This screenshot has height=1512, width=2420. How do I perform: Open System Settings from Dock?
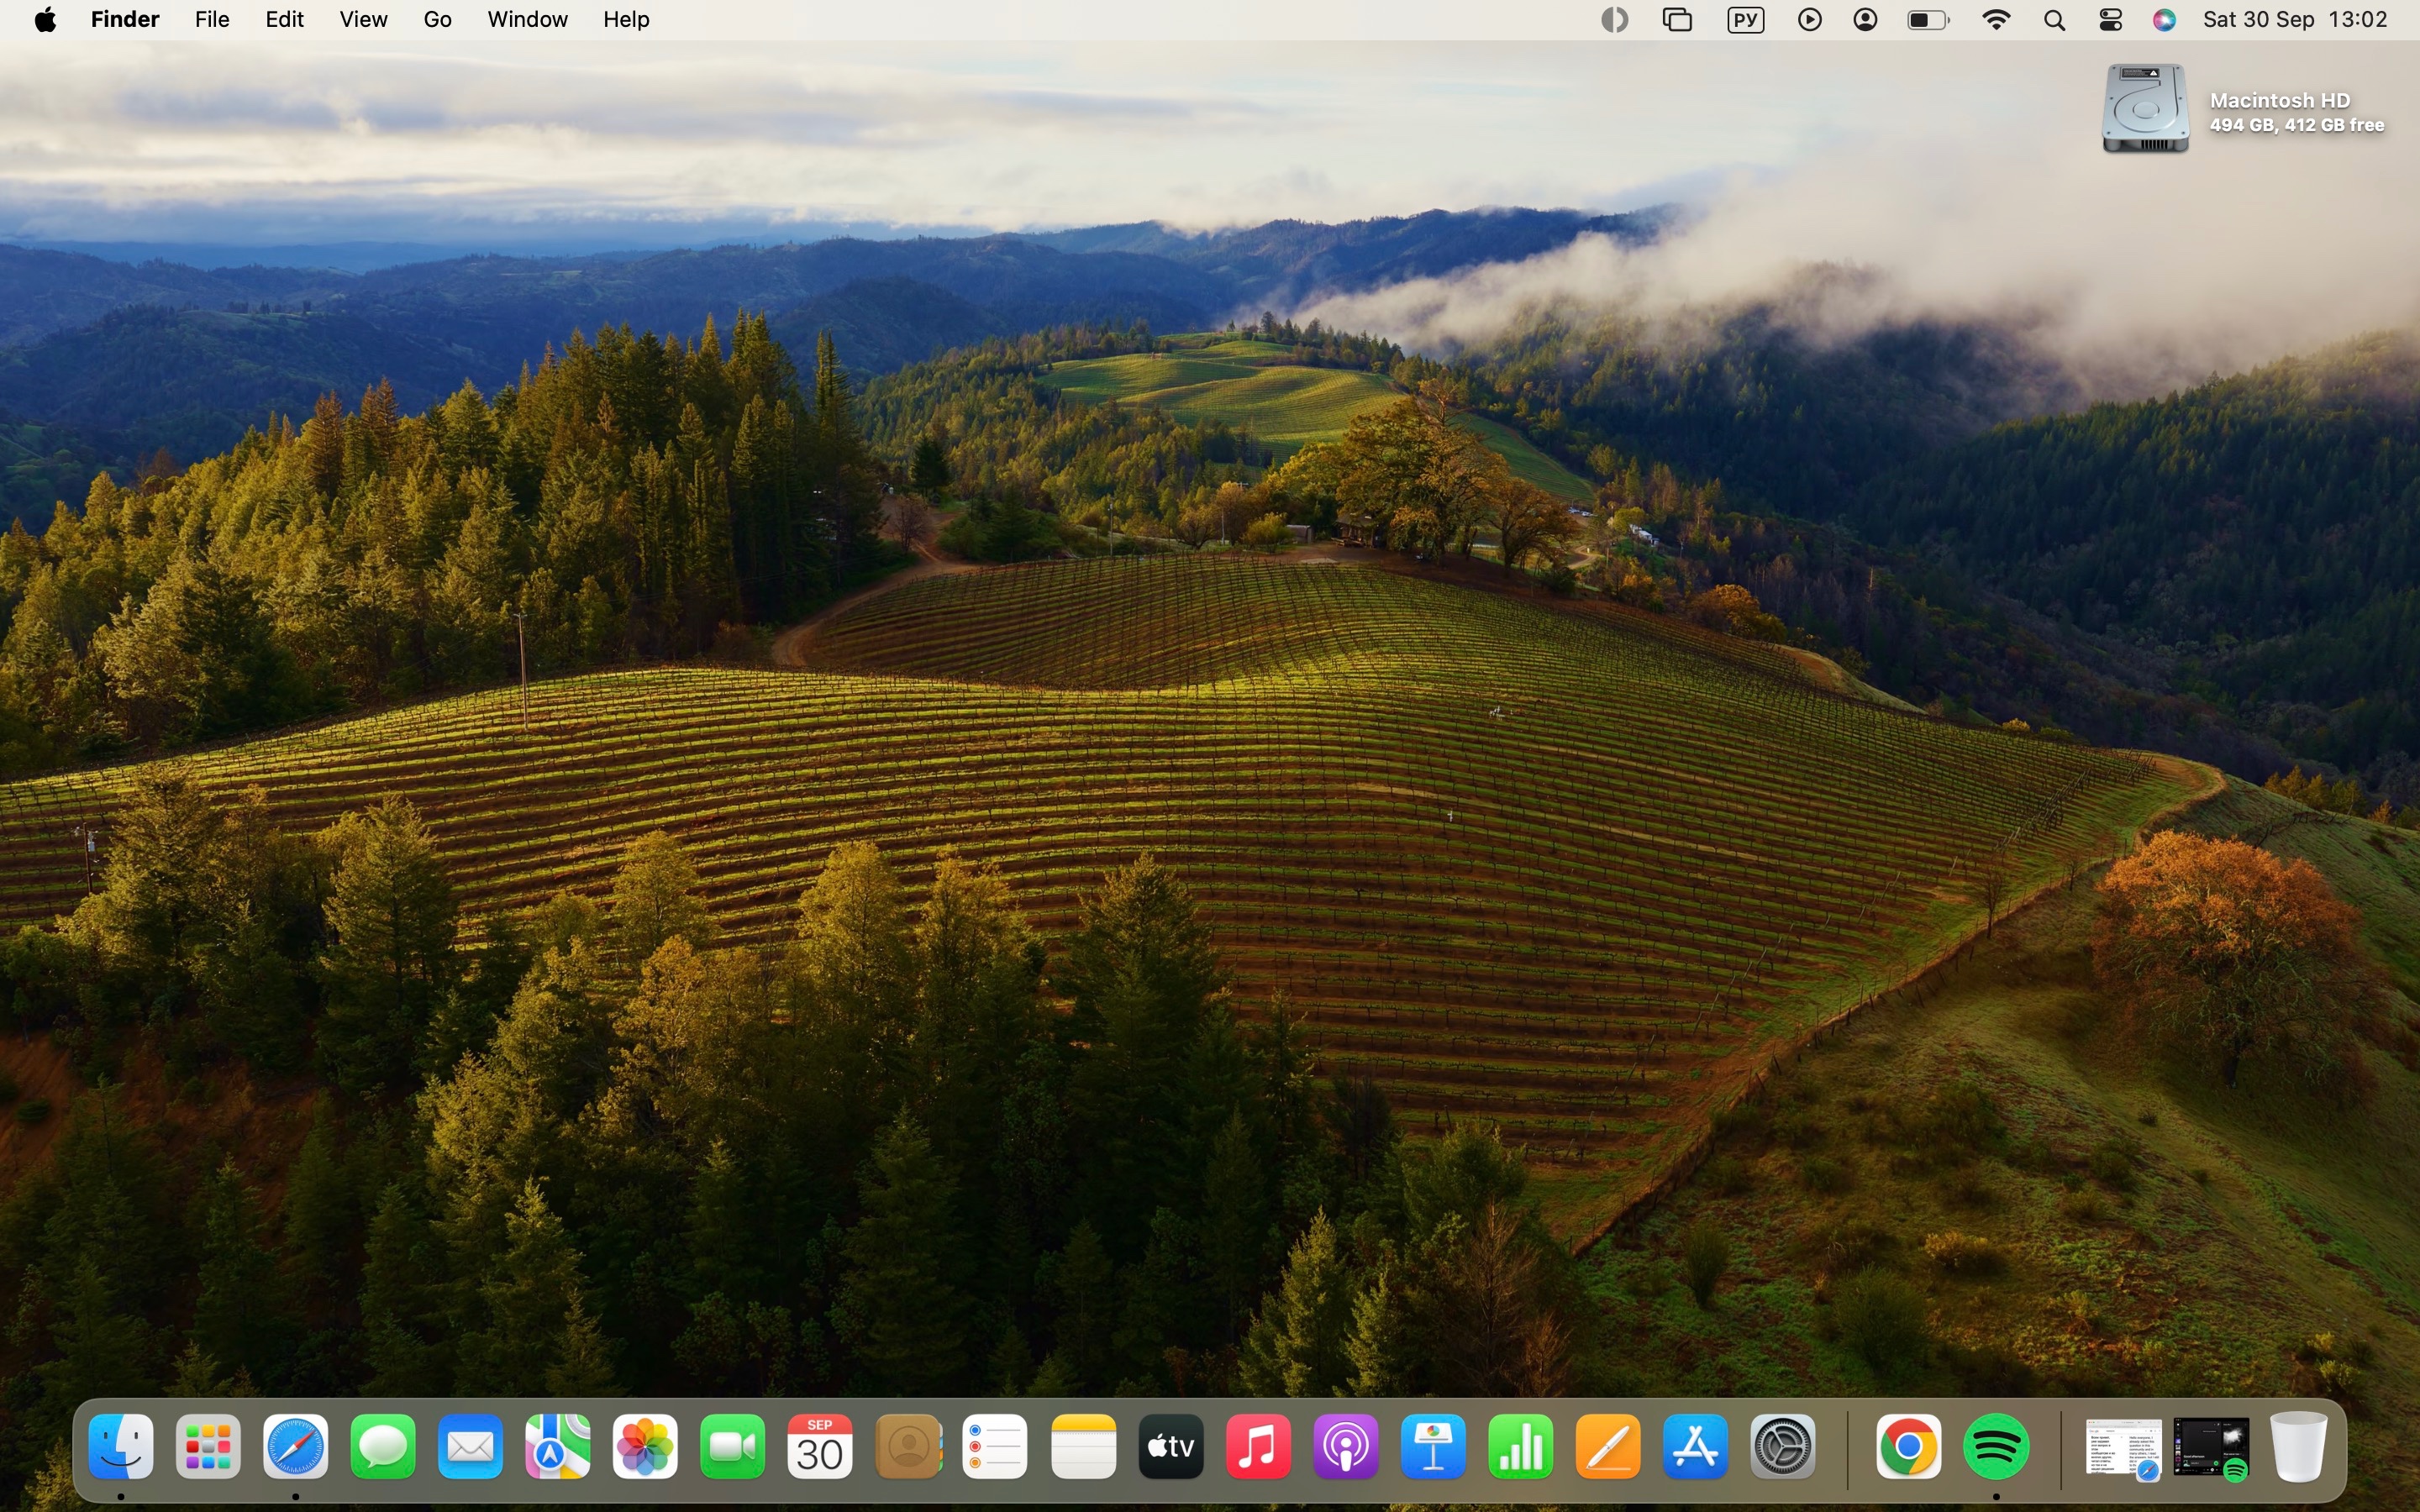click(x=1783, y=1446)
